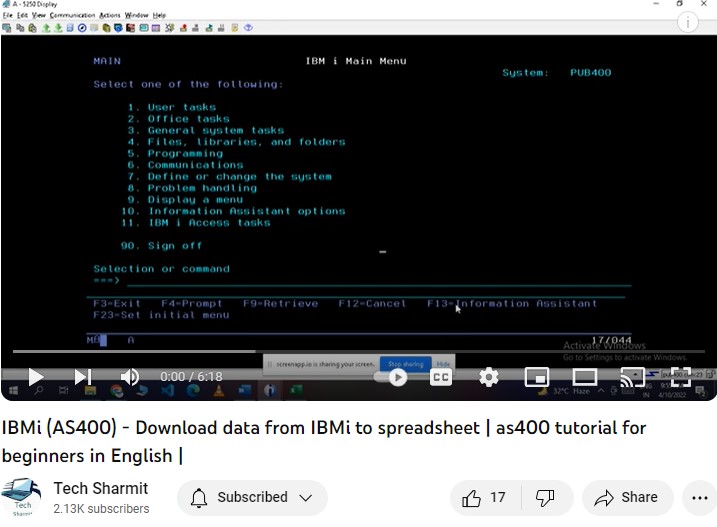Viewport: 717px width, 527px height.
Task: Click the blue shield toolbar icon
Action: [118, 28]
